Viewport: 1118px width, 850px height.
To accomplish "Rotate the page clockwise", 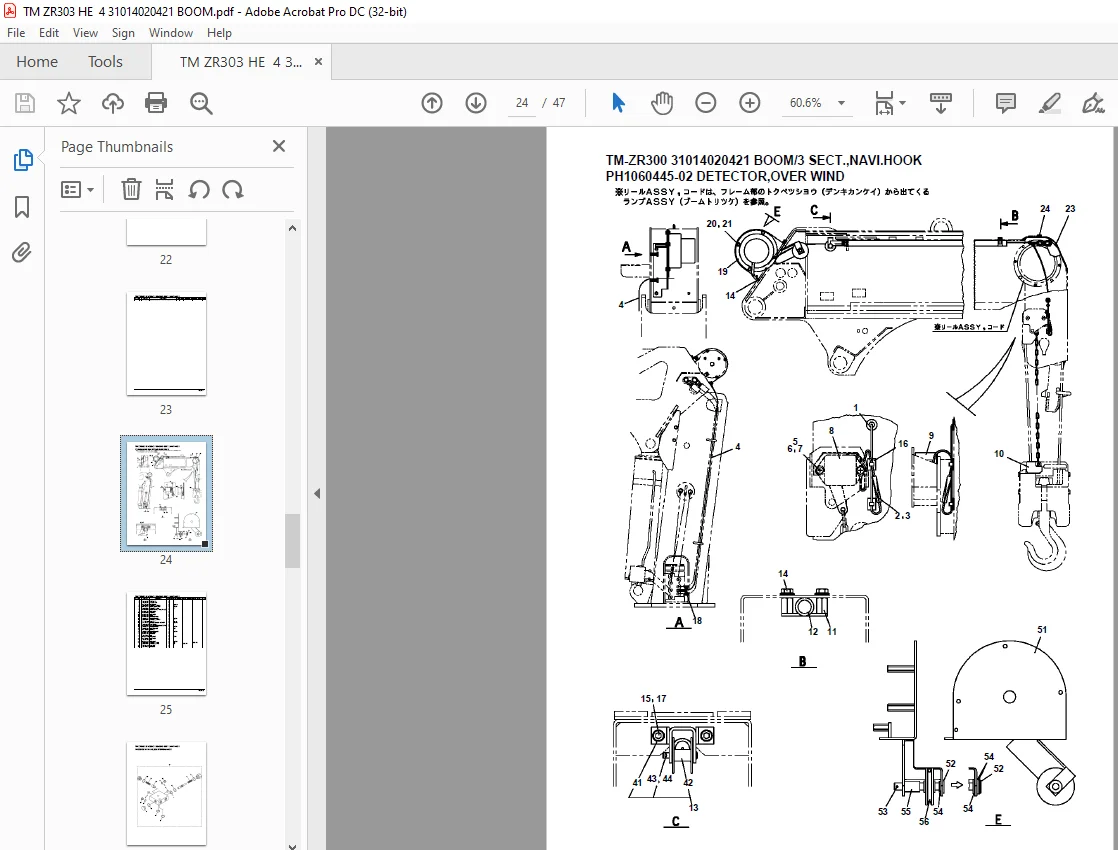I will click(233, 190).
